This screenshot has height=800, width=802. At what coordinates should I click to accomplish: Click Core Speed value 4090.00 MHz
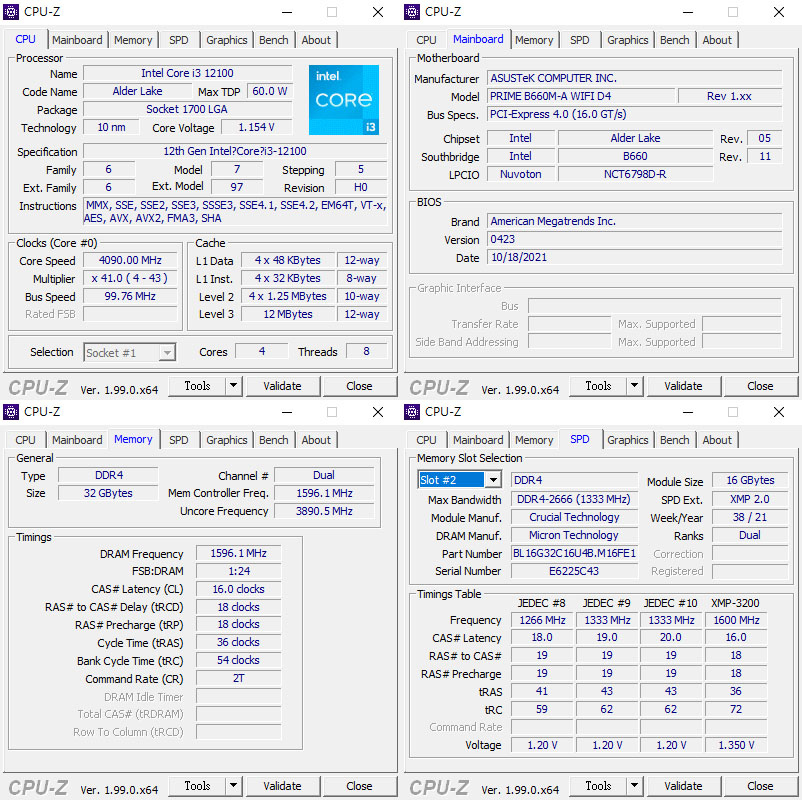tap(130, 260)
